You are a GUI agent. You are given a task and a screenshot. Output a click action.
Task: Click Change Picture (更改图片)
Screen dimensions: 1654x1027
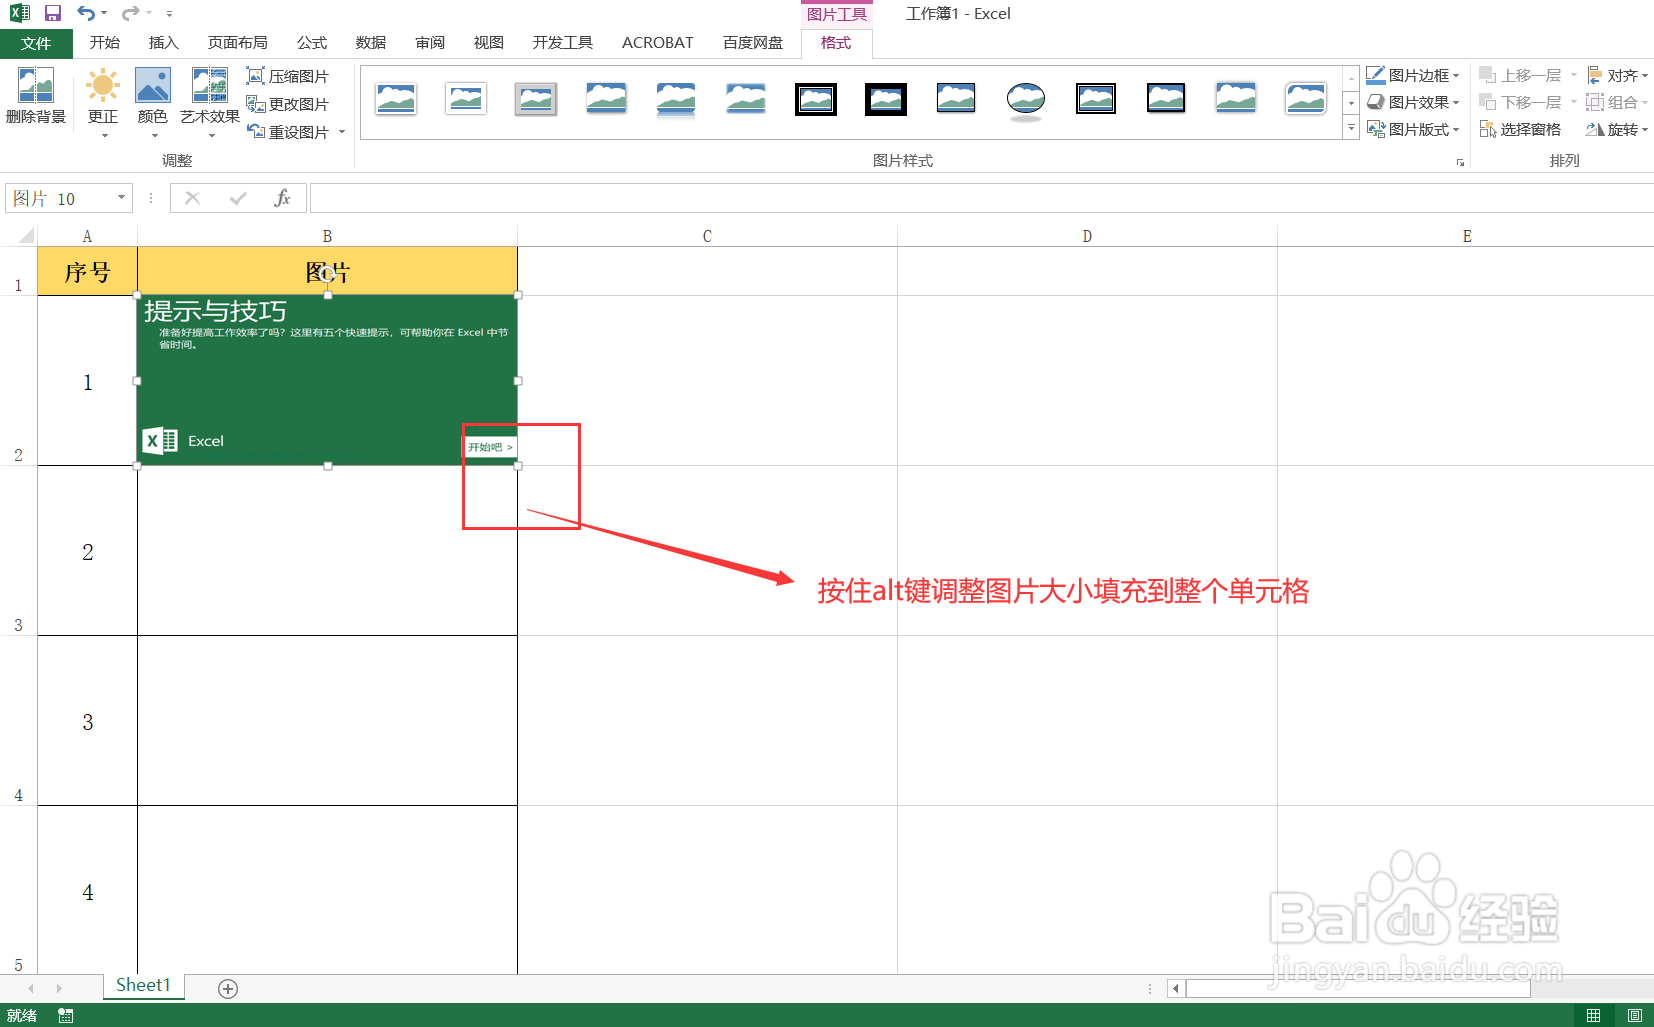[x=288, y=104]
